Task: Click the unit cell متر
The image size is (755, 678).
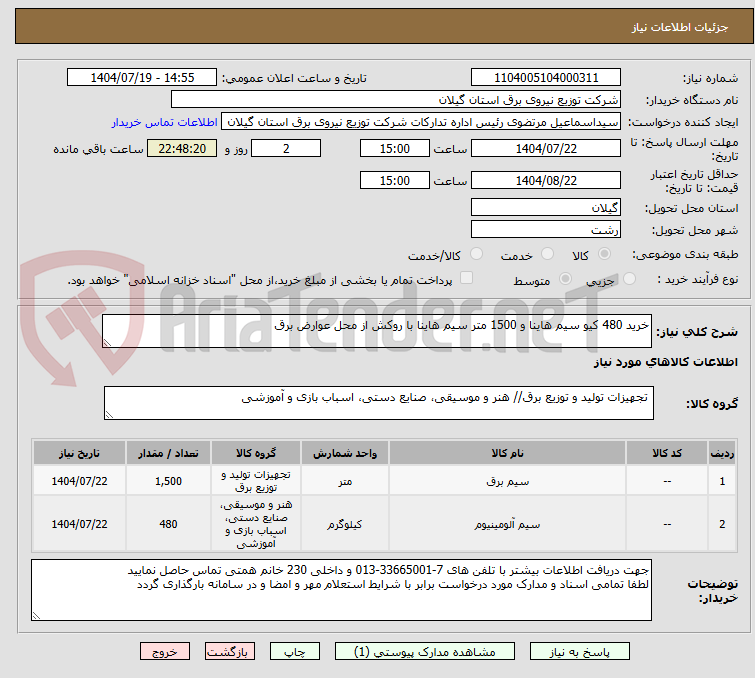Action: 345,481
